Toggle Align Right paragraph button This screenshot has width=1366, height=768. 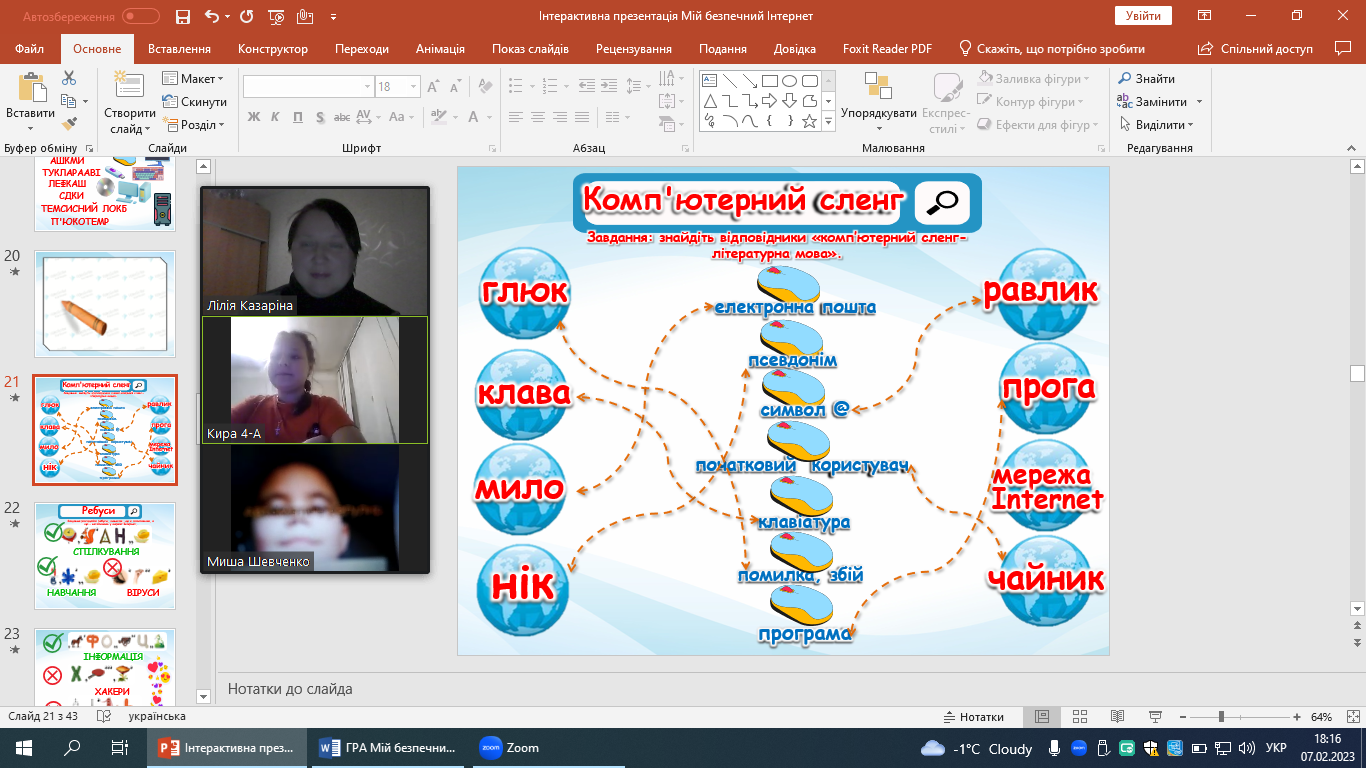pos(560,117)
